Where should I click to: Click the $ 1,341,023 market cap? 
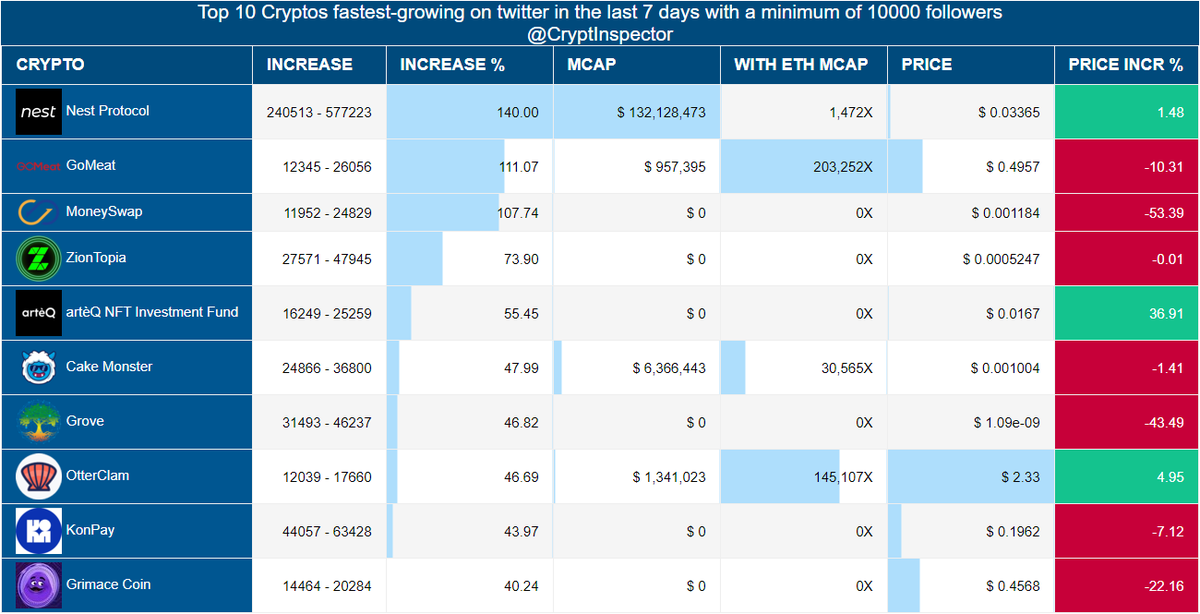click(637, 477)
